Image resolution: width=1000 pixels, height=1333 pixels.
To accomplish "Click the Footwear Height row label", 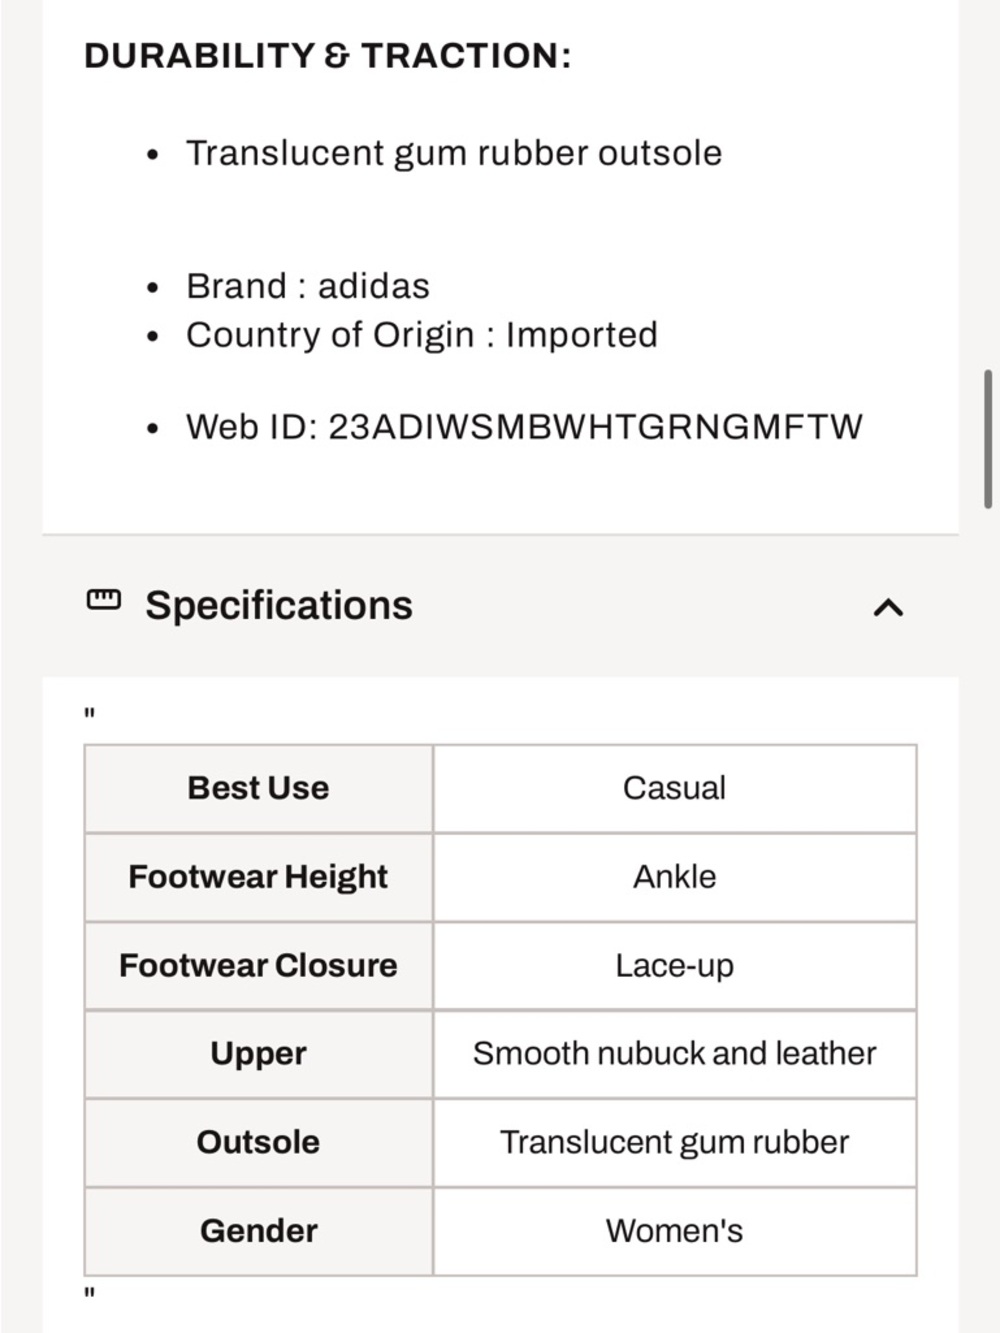I will [258, 877].
